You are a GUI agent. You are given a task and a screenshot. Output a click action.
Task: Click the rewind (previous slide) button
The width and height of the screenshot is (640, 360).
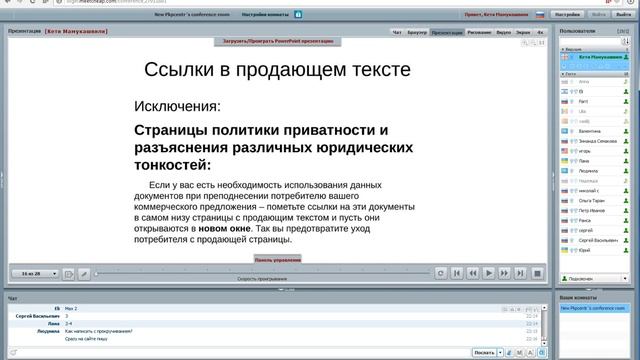click(x=473, y=273)
